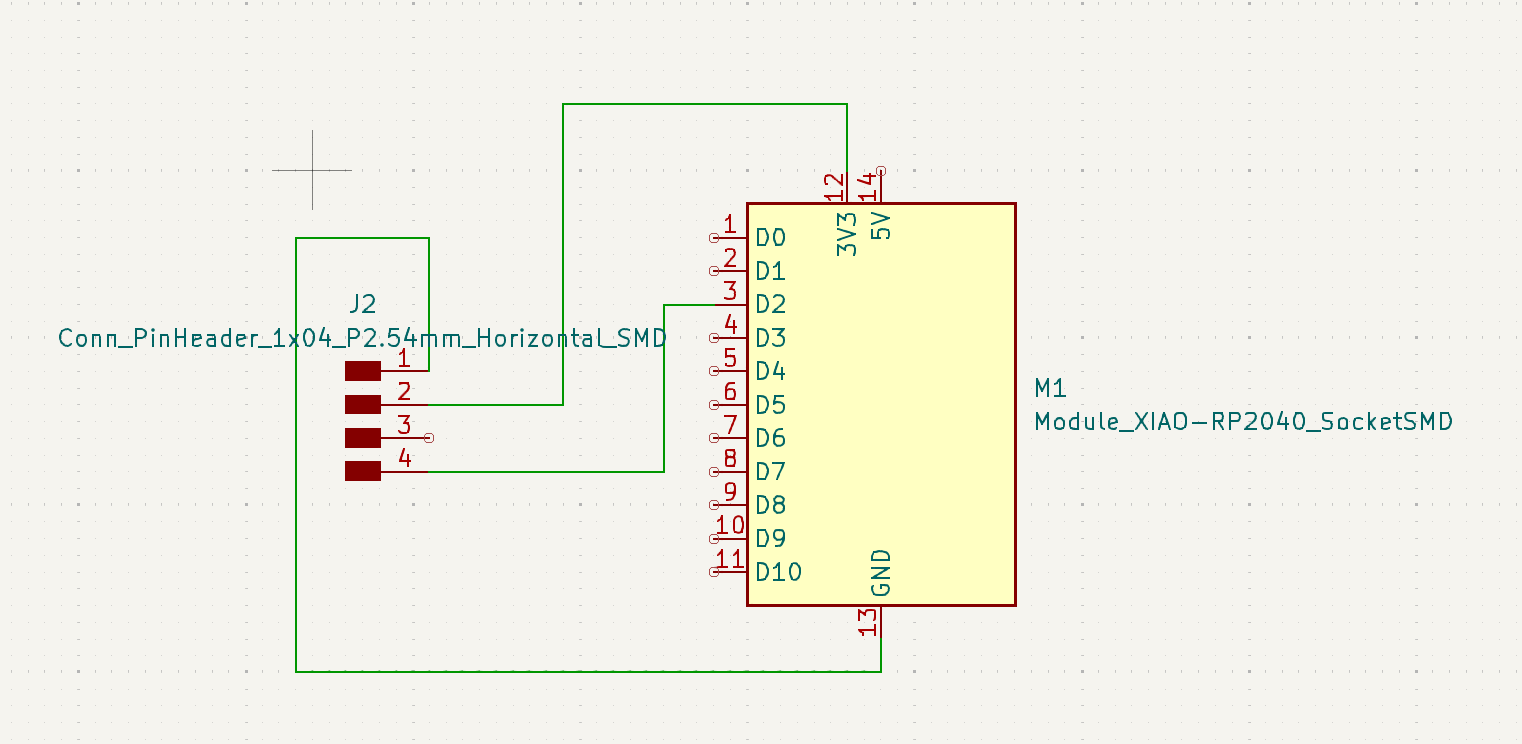Screen dimensions: 1522x744
Task: Click pin number 14 above 5V
Action: [x=868, y=186]
